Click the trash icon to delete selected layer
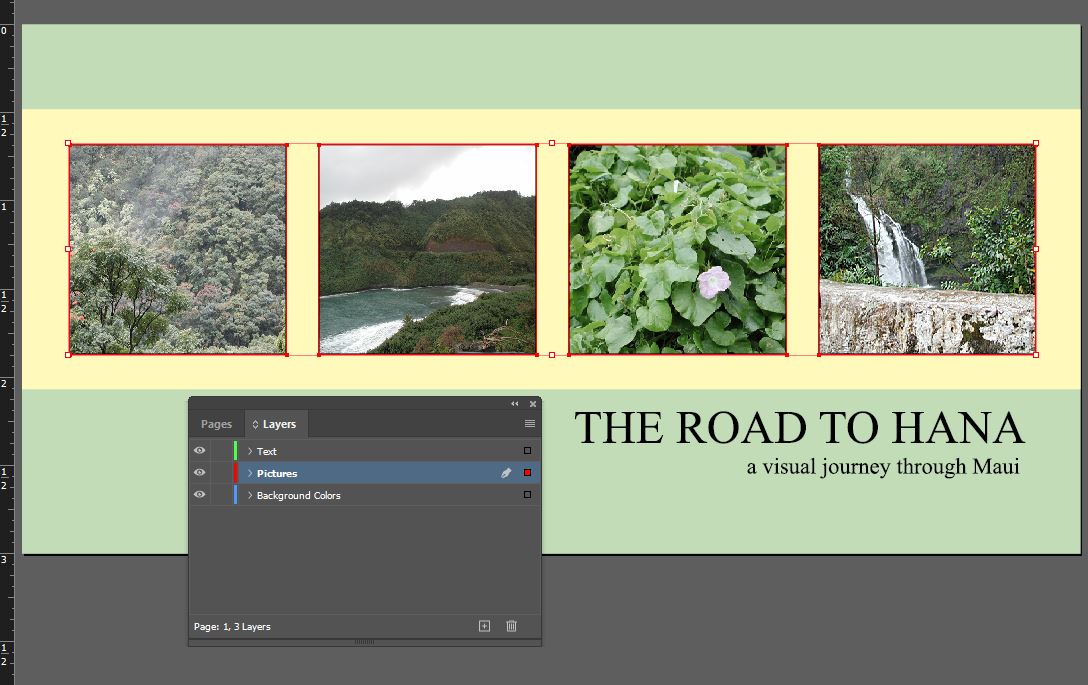 [x=511, y=626]
